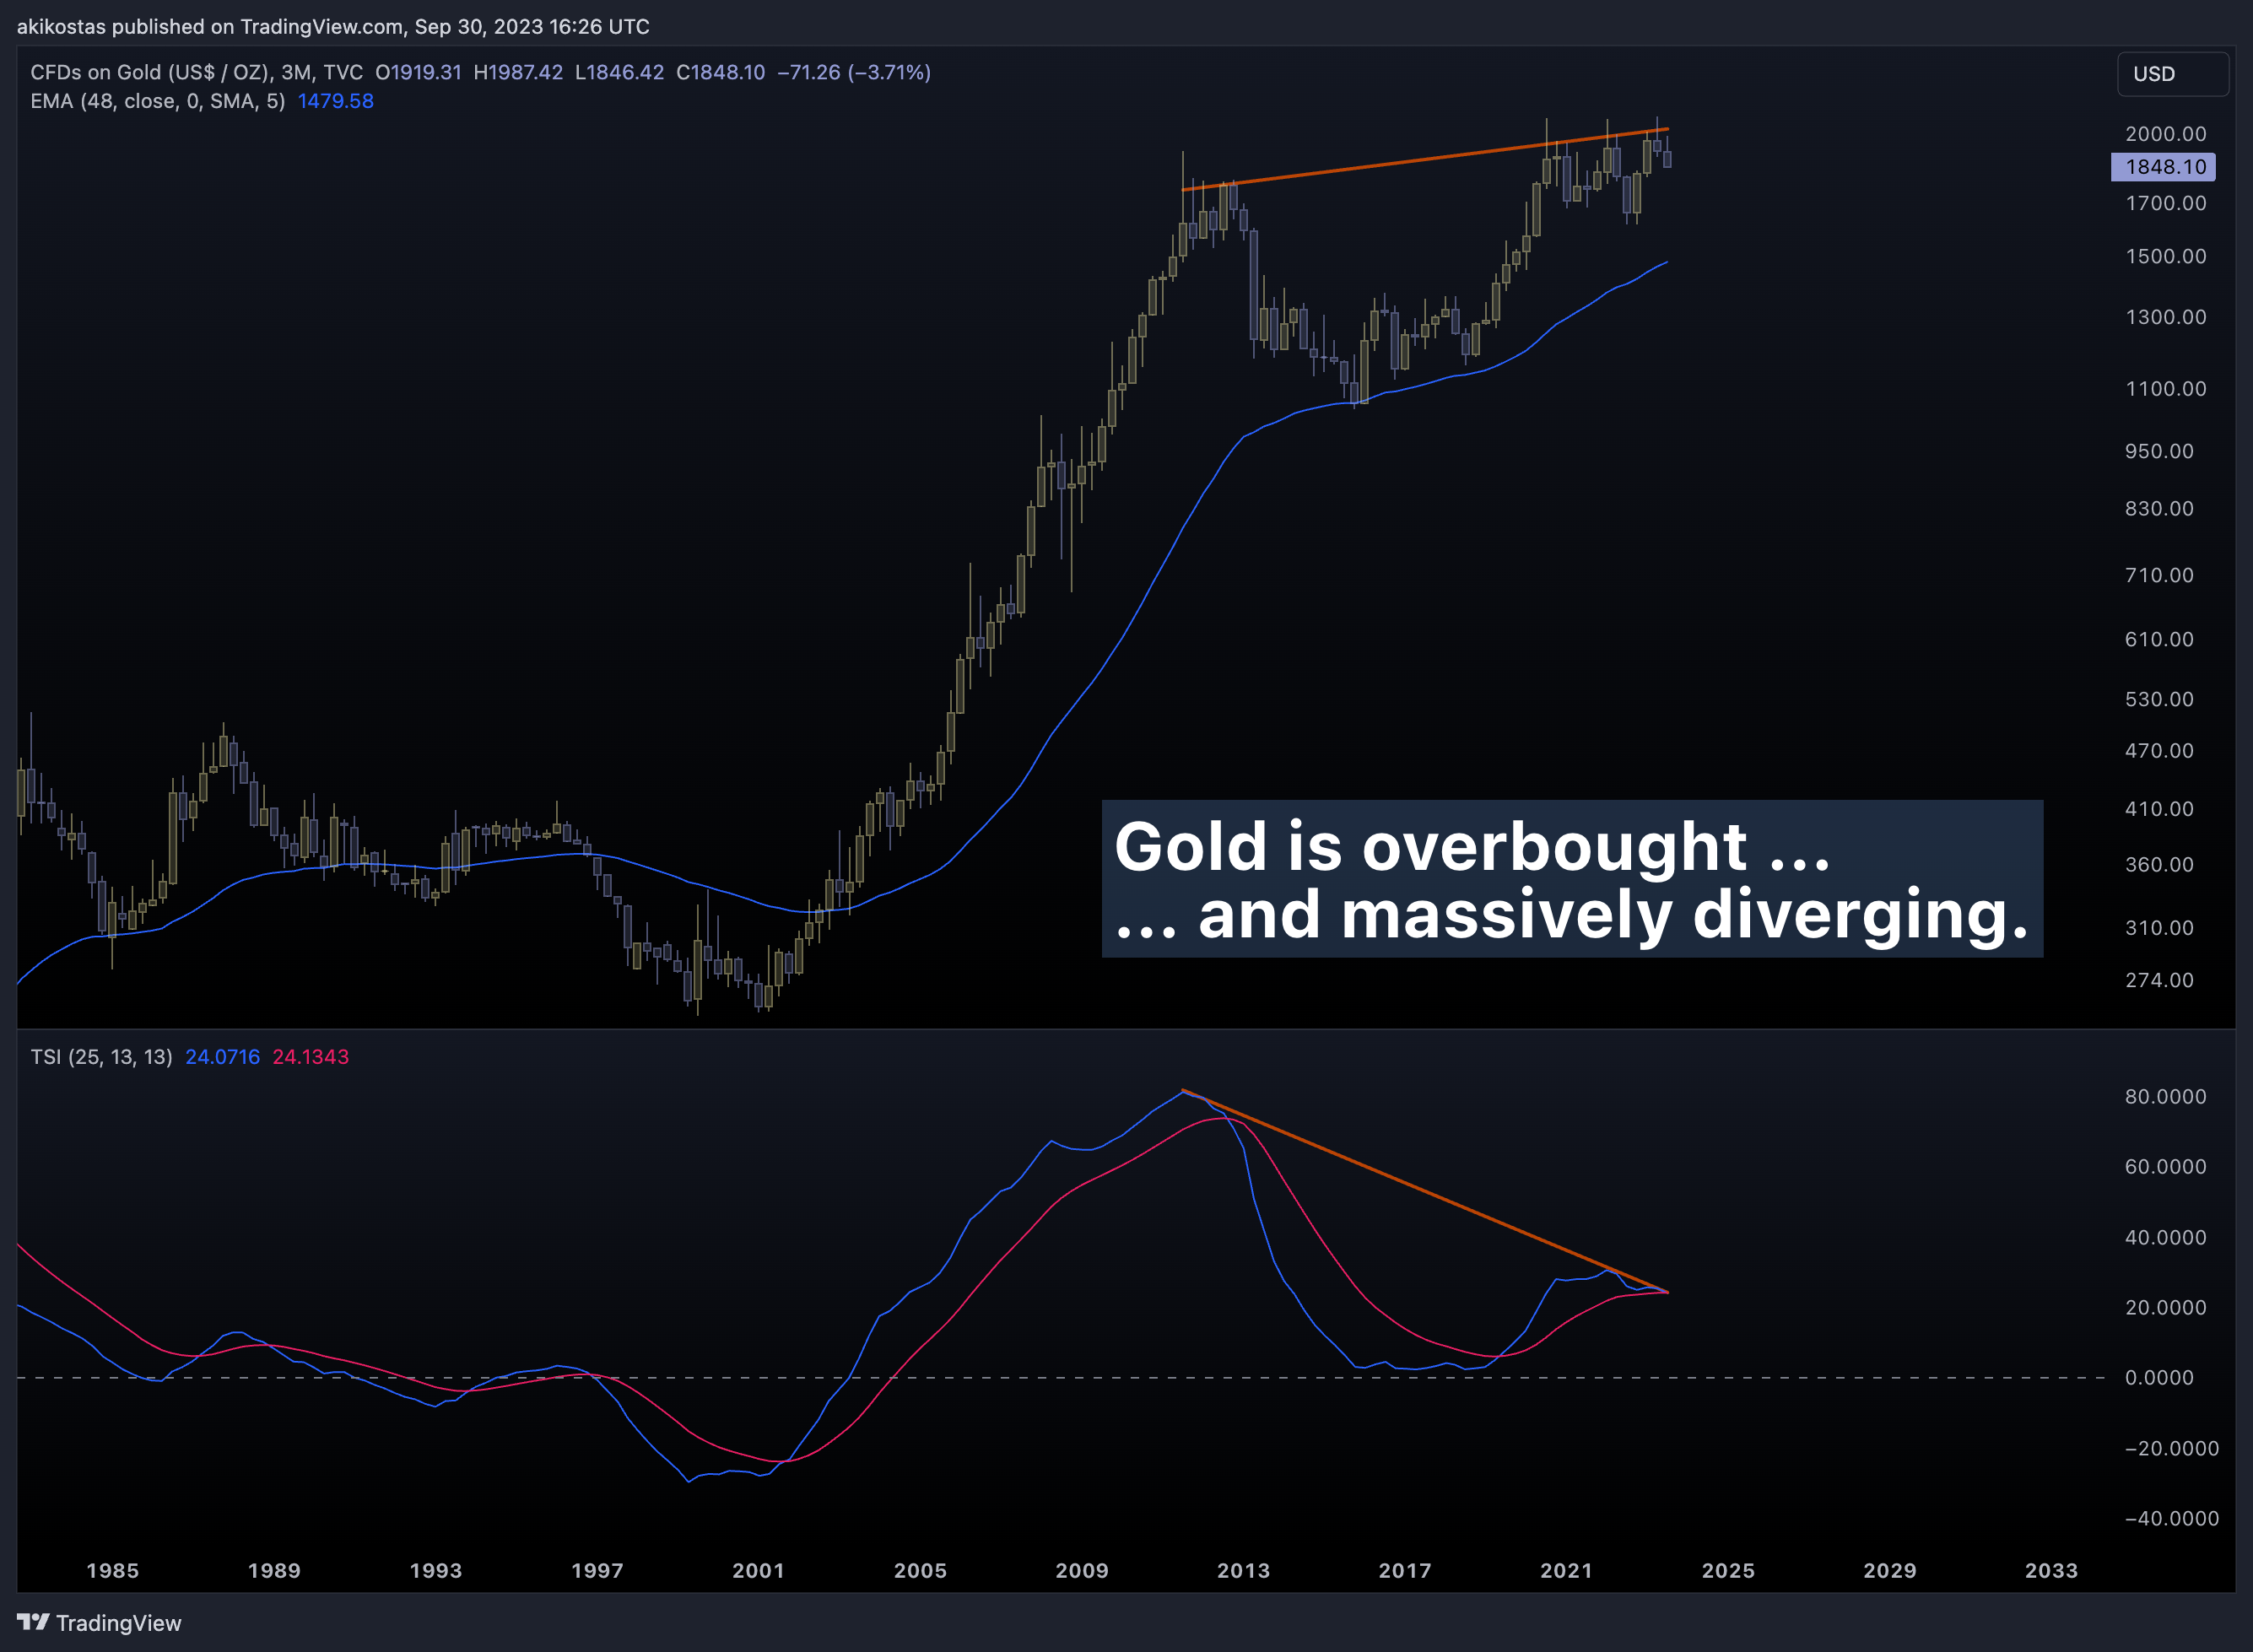Click the 1300.00 price axis label

tap(2165, 317)
